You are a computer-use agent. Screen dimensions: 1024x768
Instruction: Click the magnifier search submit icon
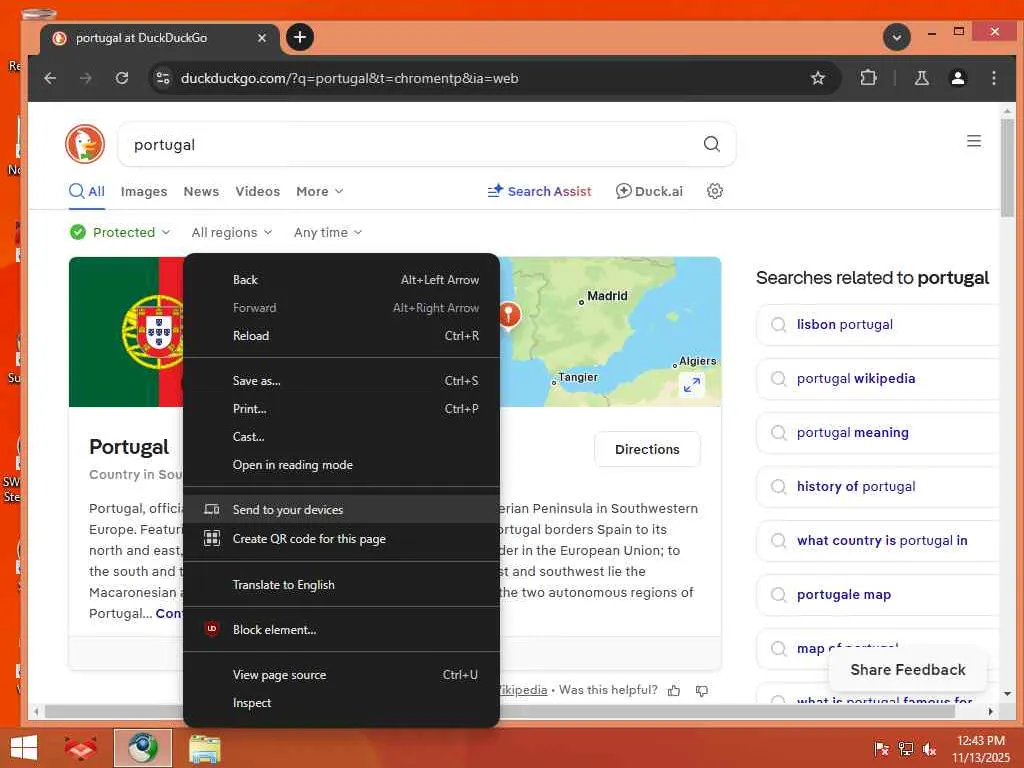coord(712,144)
